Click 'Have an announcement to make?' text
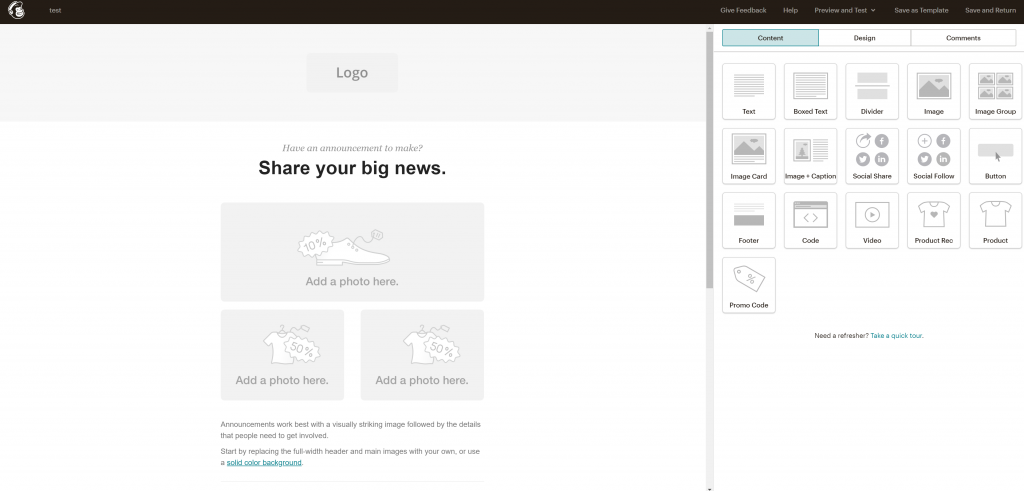 pyautogui.click(x=352, y=148)
